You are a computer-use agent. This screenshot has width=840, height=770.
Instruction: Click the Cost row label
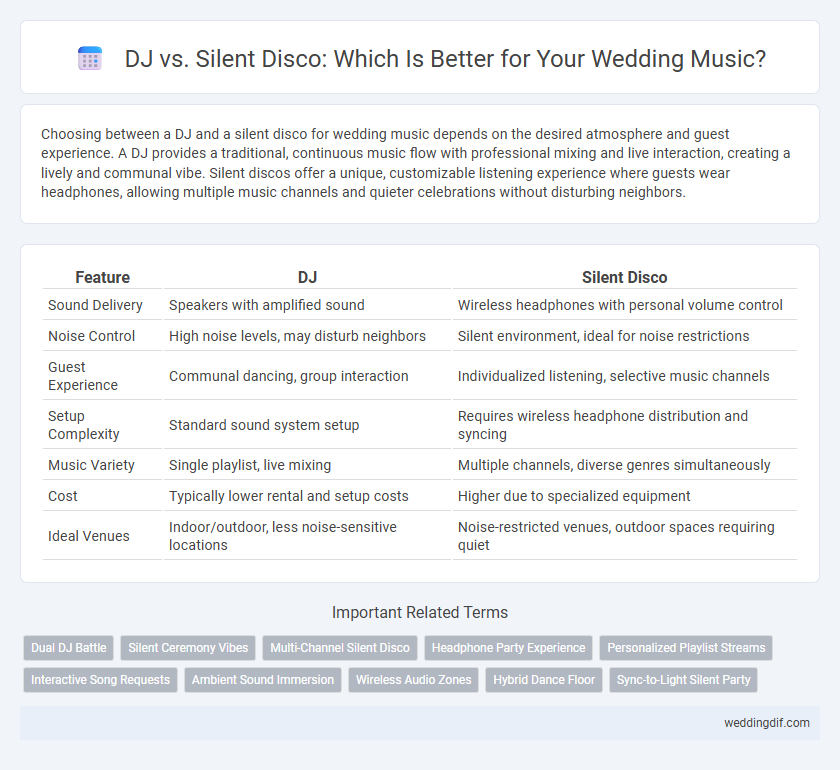pyautogui.click(x=63, y=496)
